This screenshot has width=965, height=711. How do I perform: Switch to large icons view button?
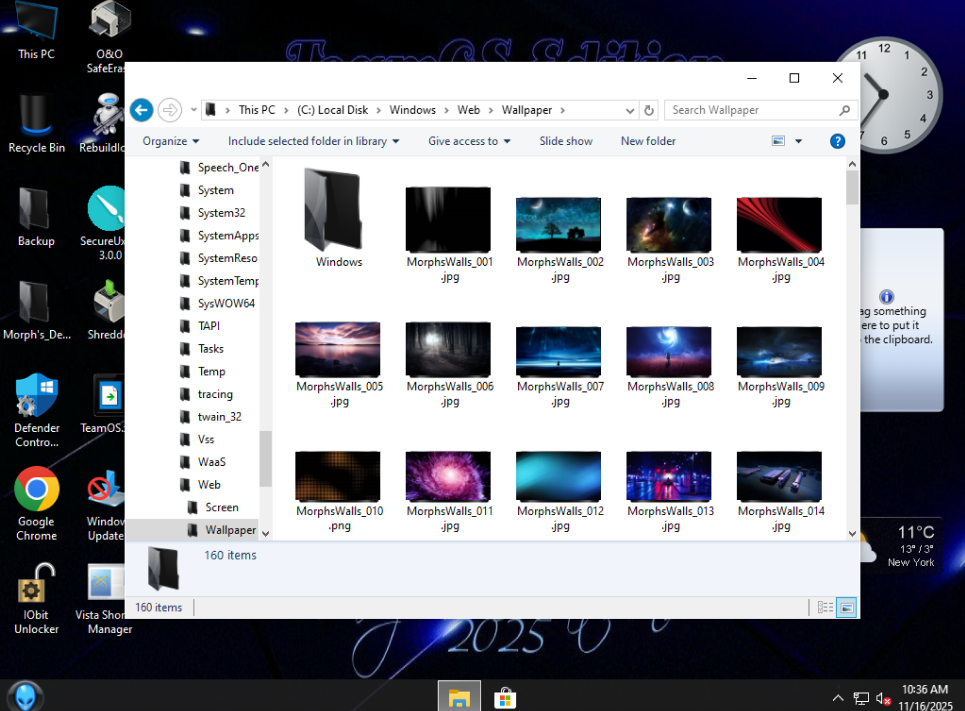click(846, 607)
